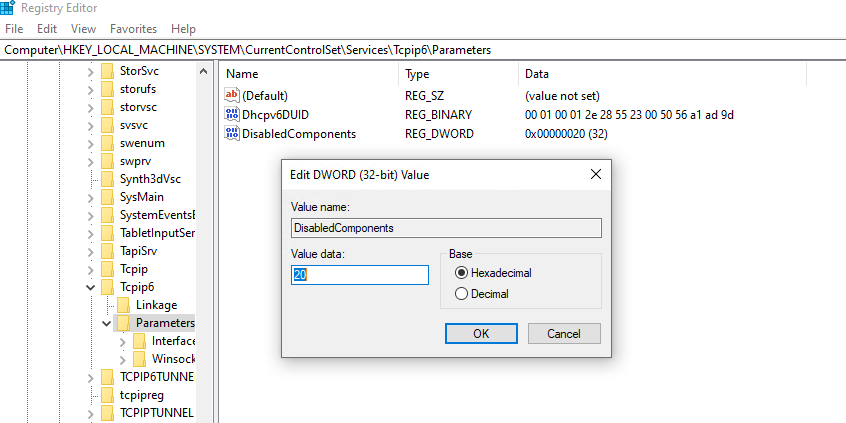846x423 pixels.
Task: Expand the TCPIPTUNNEL key
Action: [x=91, y=413]
